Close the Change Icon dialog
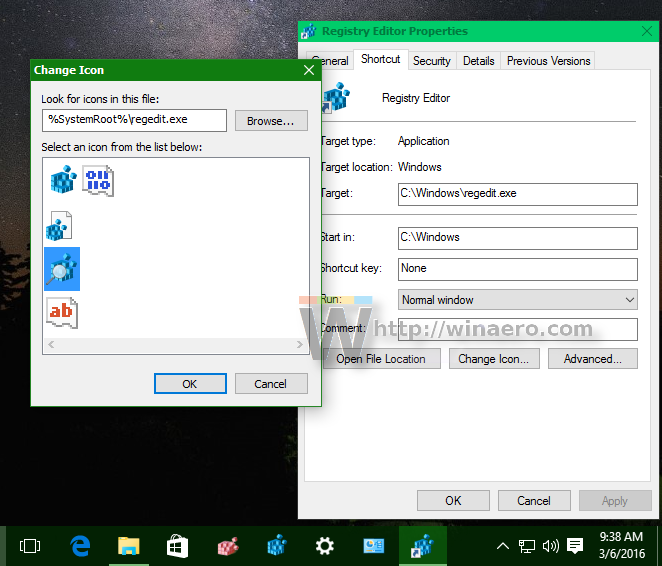Screen dimensions: 662x566 (x=309, y=70)
